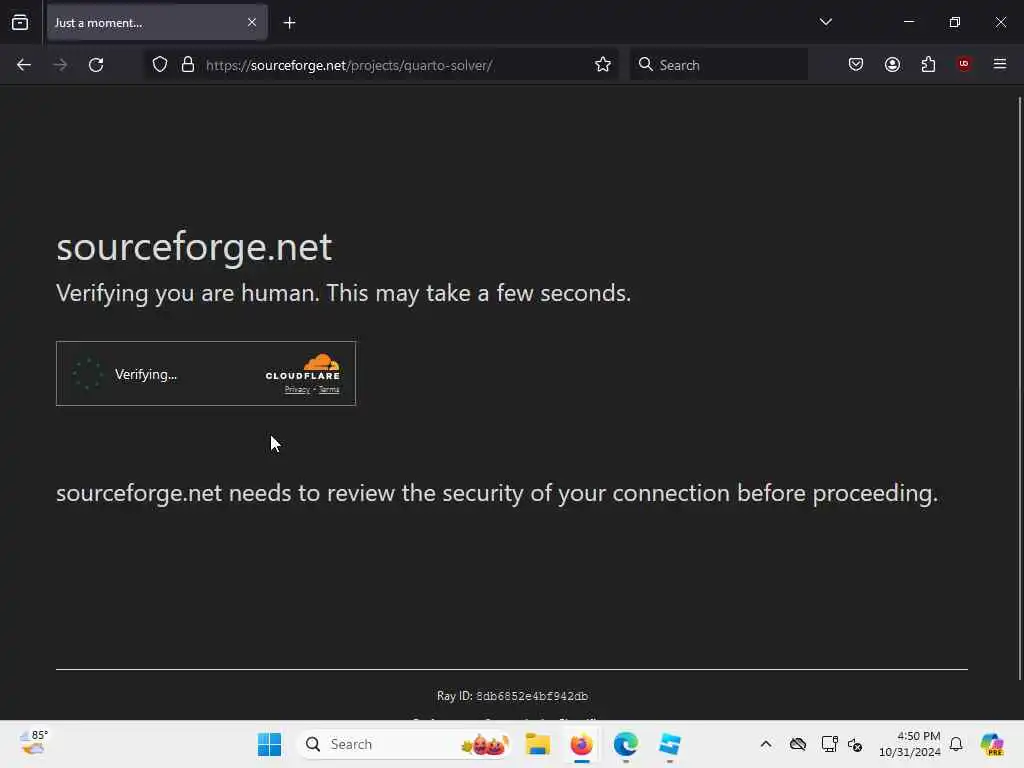
Task: Switch to Firefox taskbar icon
Action: (581, 744)
